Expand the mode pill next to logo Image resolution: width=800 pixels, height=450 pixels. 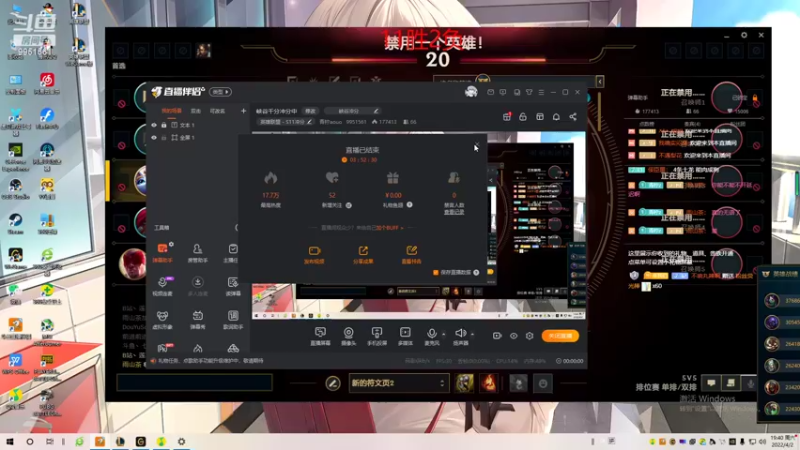tap(220, 92)
